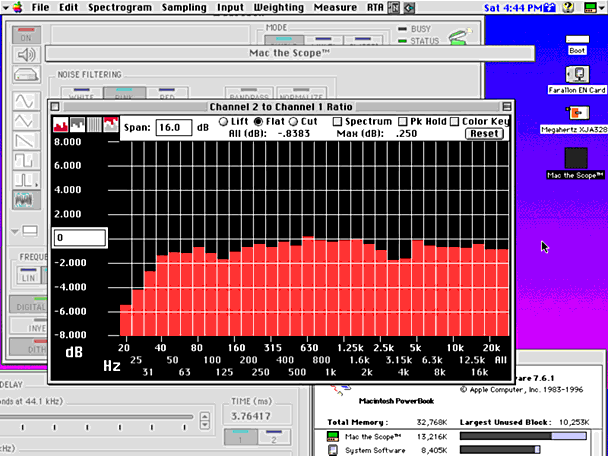Screen dimensions: 608x456
Task: Click the 0 dB reference level field
Action: [x=79, y=238]
